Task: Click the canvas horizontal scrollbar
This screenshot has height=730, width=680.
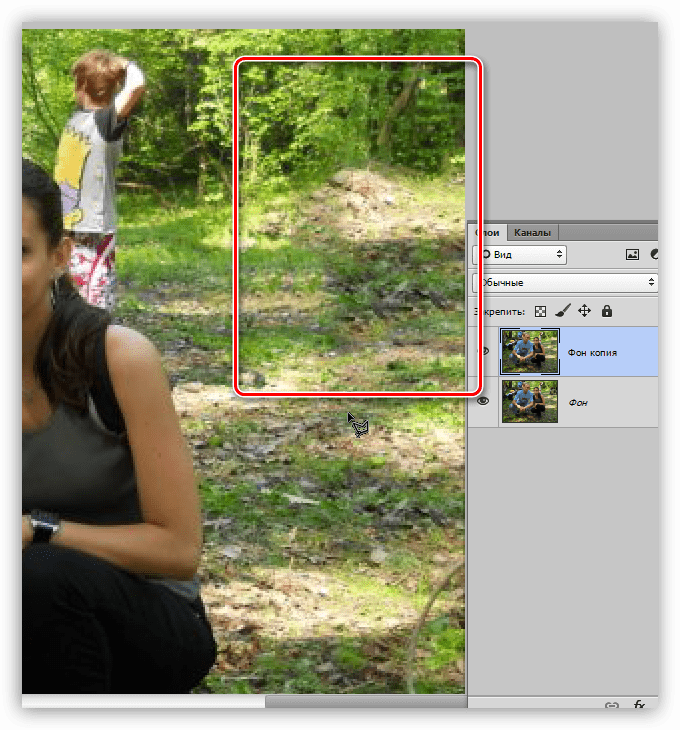Action: (x=366, y=701)
